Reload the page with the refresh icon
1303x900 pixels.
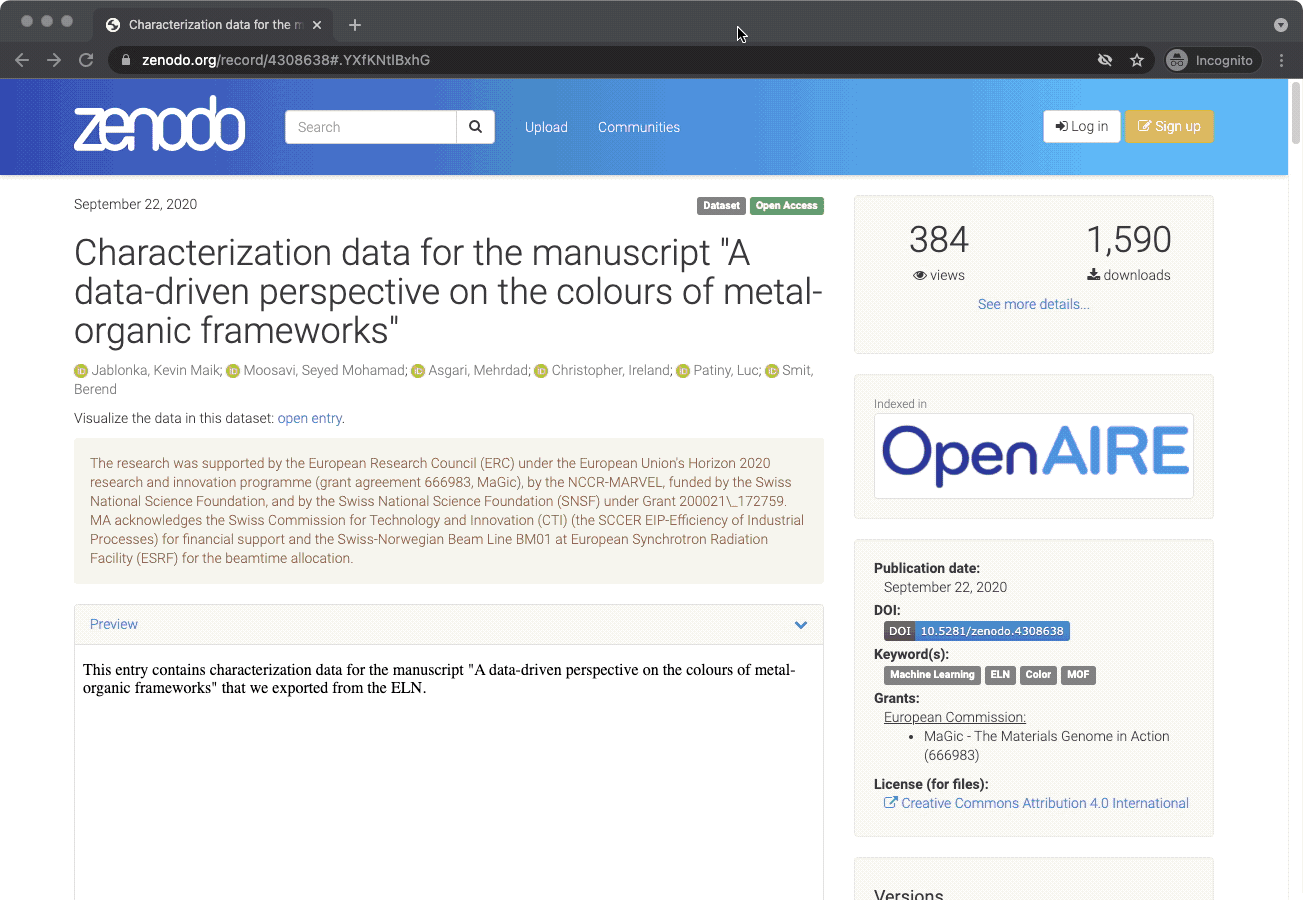[86, 60]
